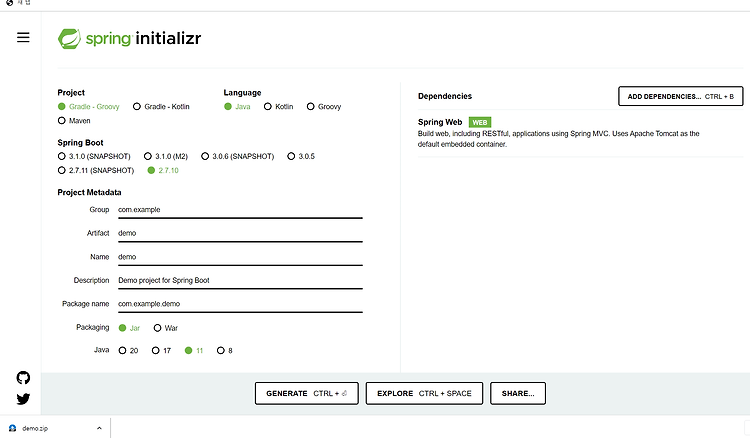This screenshot has width=750, height=438.
Task: Click the Spring Web description text
Action: coord(558,139)
